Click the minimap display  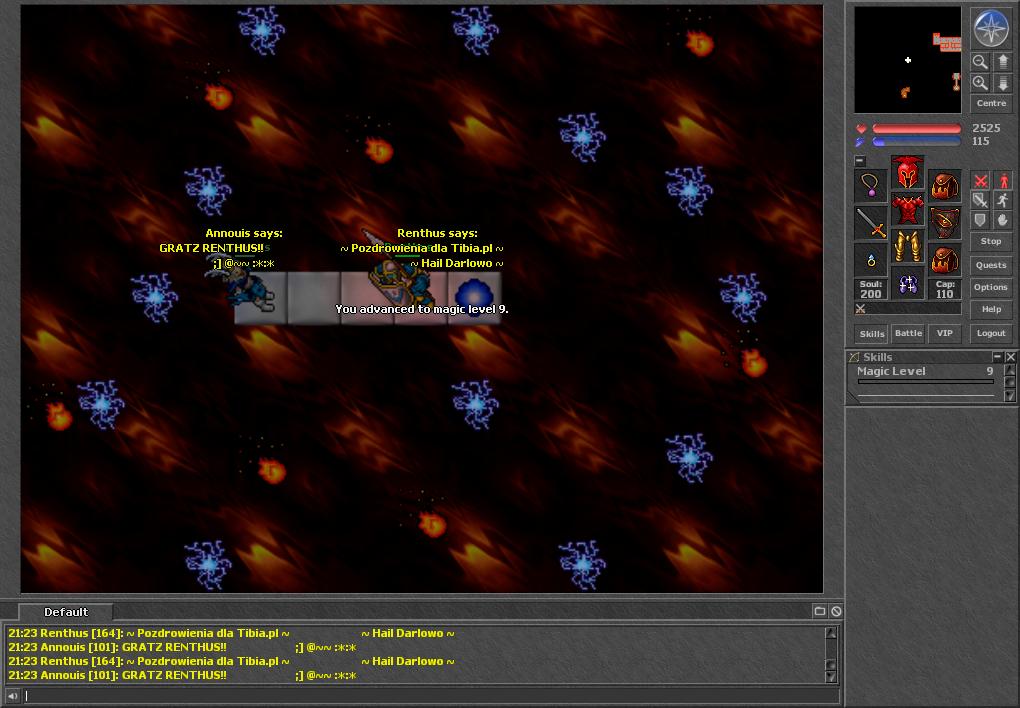(x=907, y=60)
